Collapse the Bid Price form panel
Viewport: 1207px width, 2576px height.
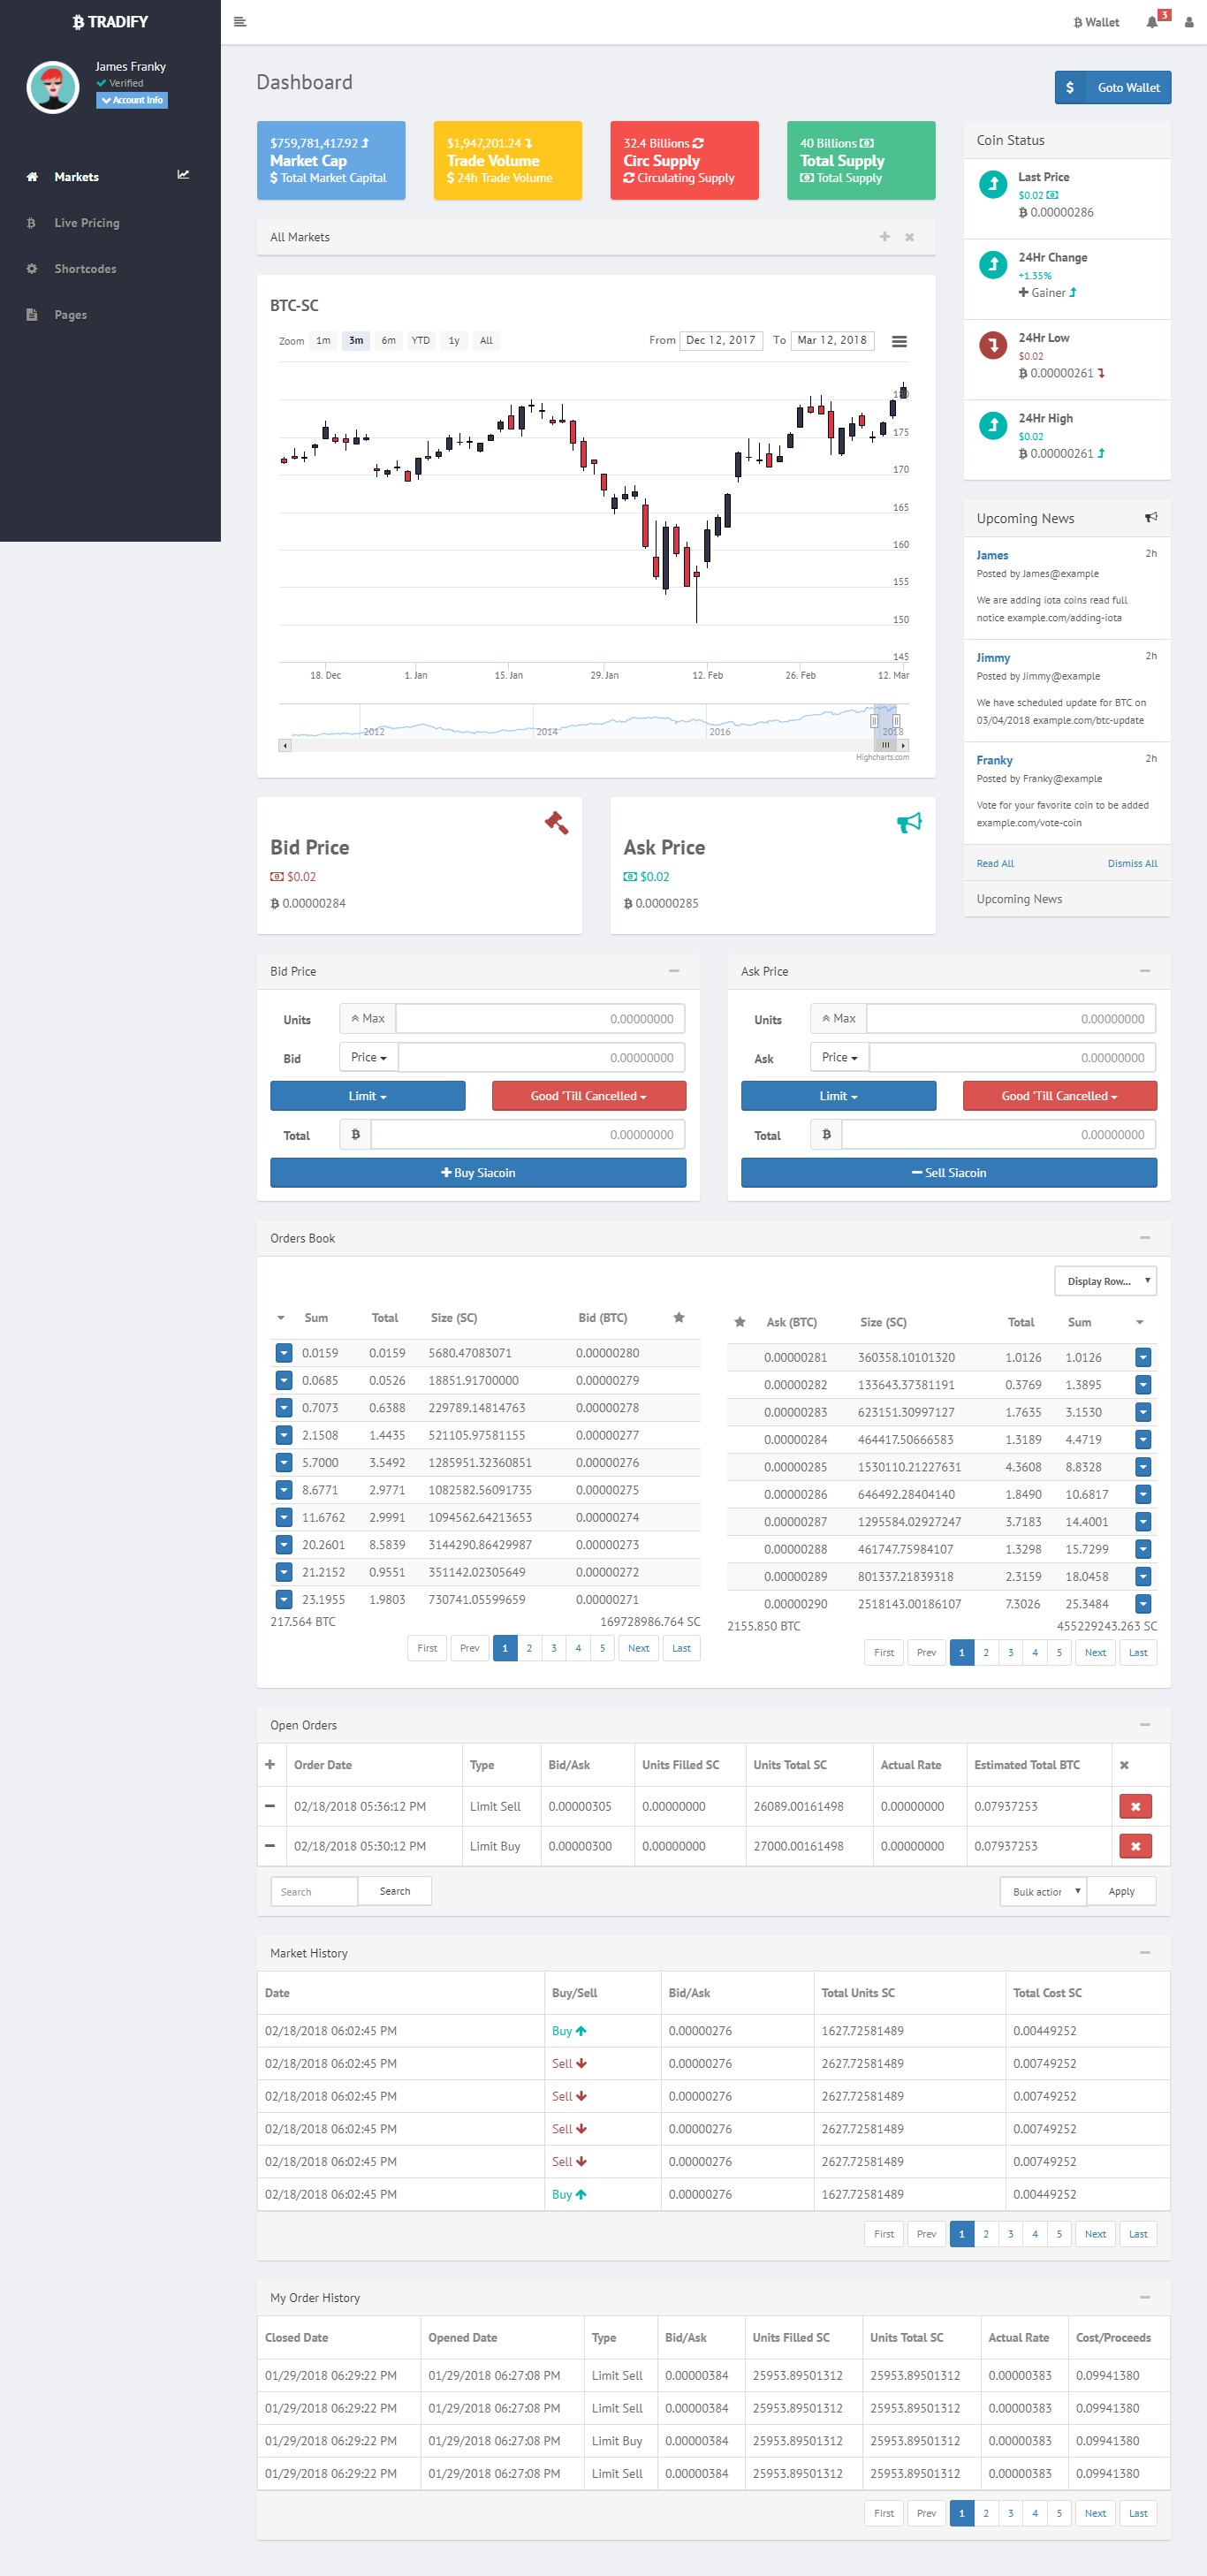coord(674,971)
